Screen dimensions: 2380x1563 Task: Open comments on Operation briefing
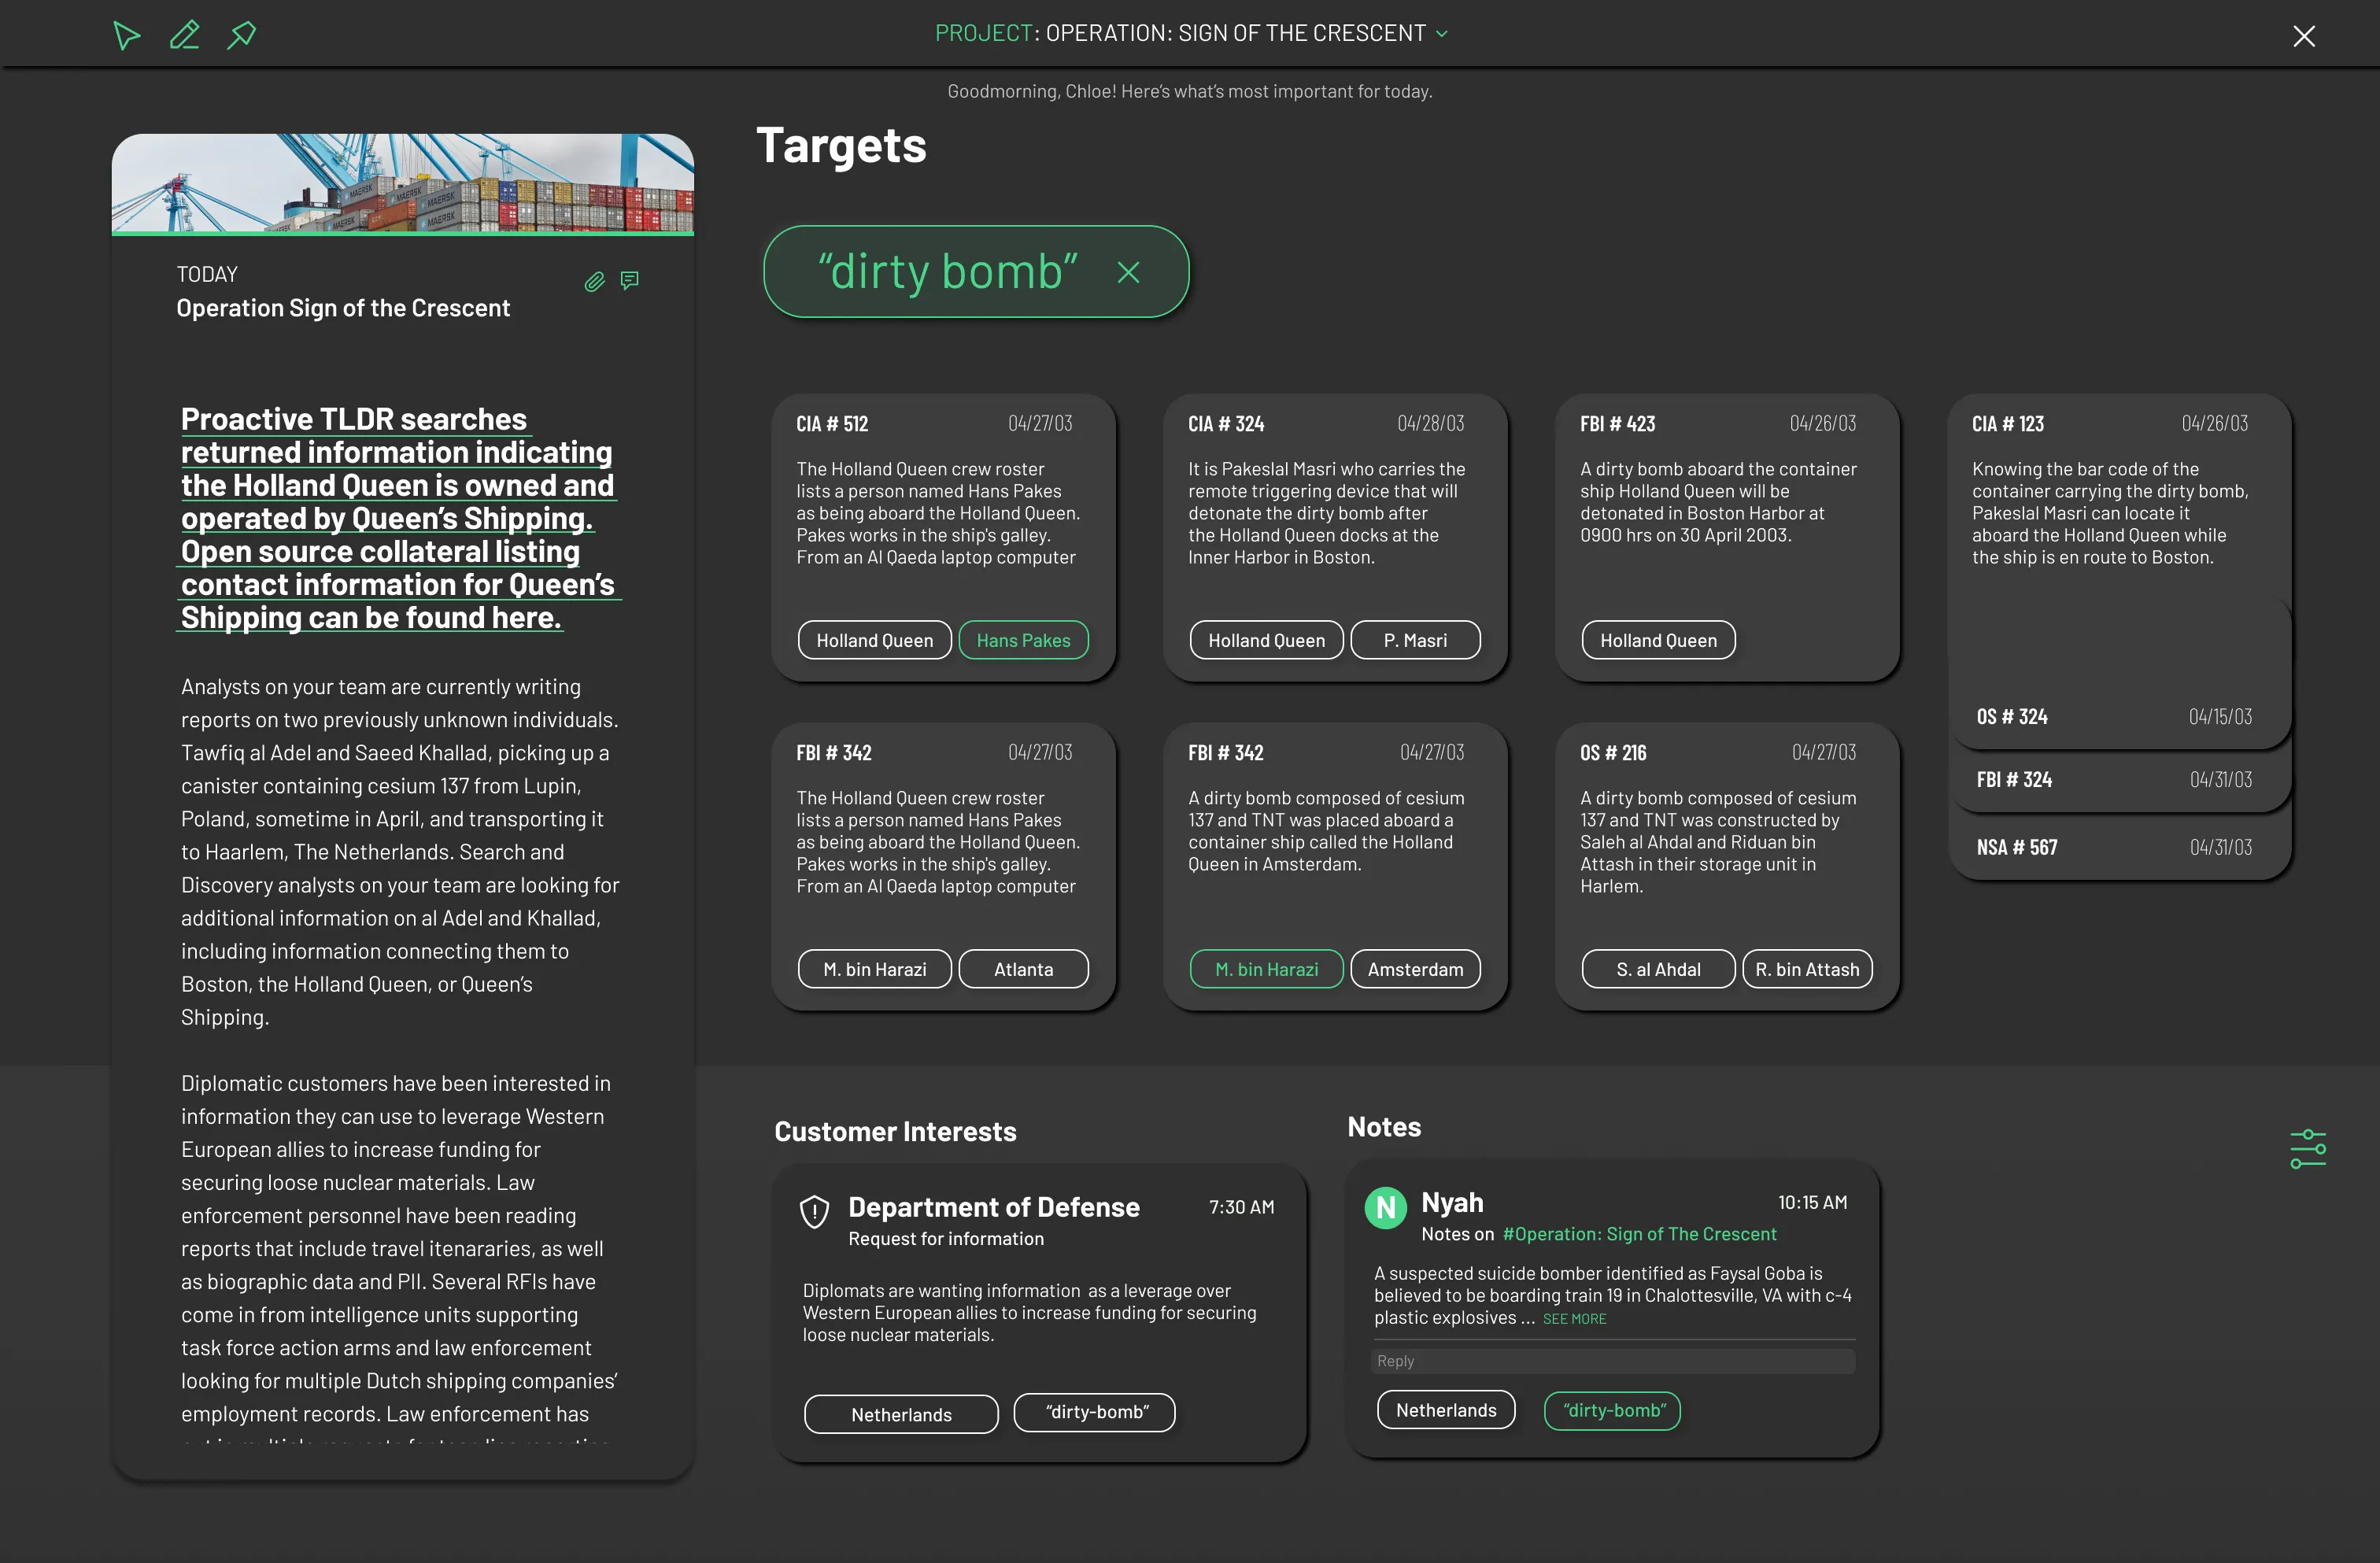(629, 281)
